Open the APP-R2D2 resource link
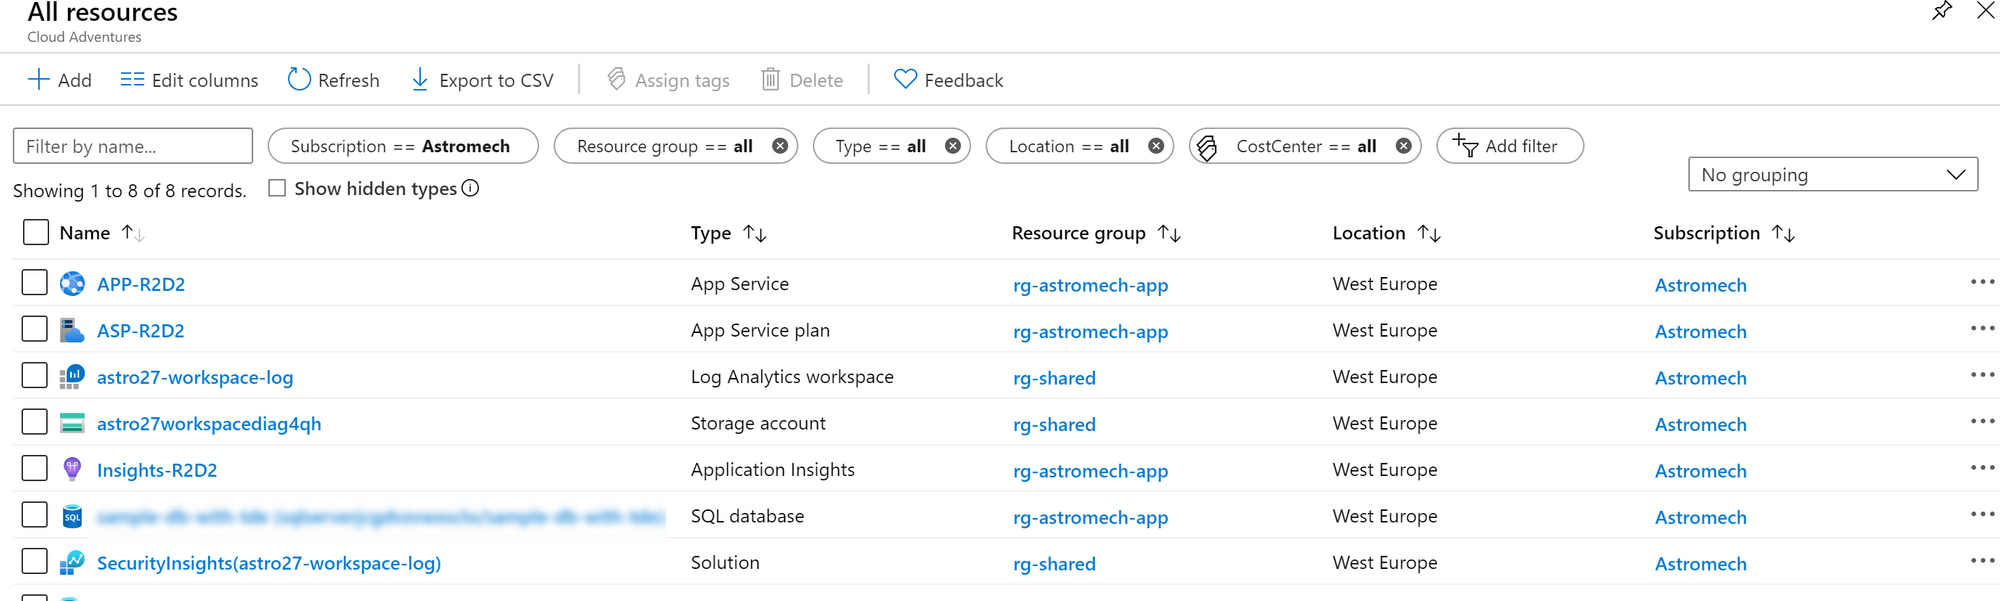The height and width of the screenshot is (601, 2000). (x=141, y=284)
